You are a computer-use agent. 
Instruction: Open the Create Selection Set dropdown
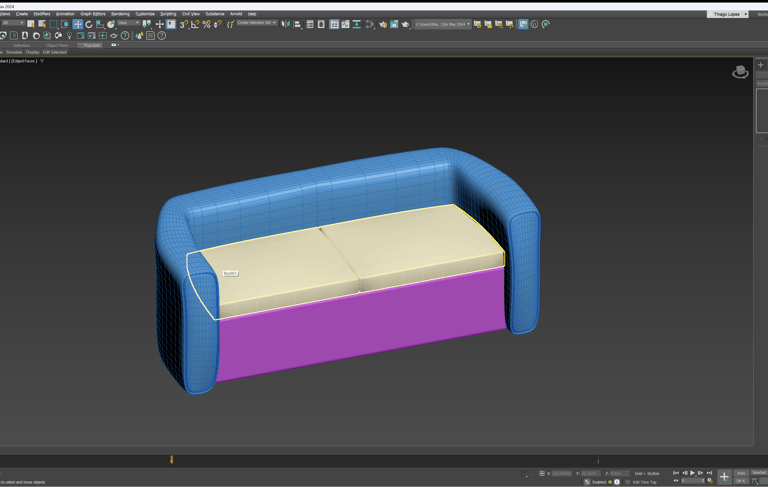(257, 23)
